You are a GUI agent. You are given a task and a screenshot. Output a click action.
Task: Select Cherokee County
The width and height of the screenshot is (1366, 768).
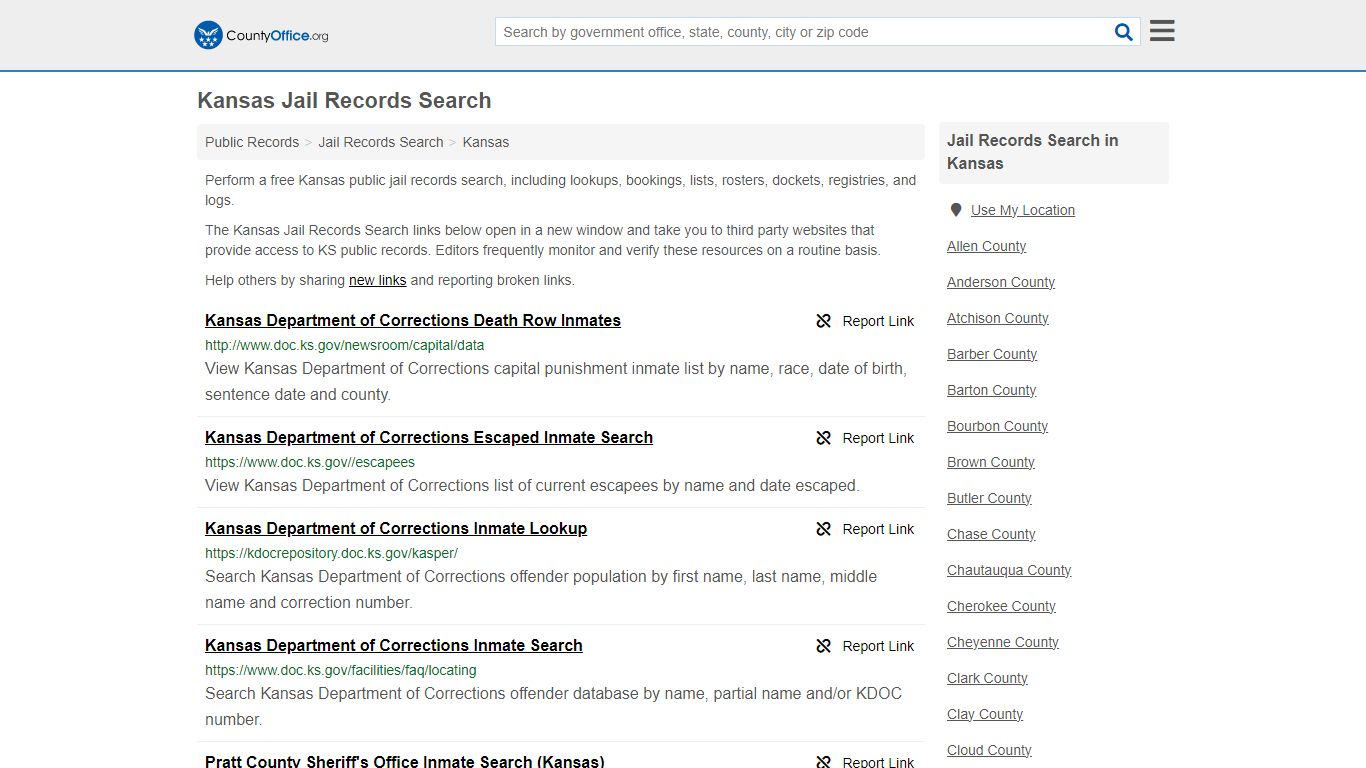[x=1002, y=606]
